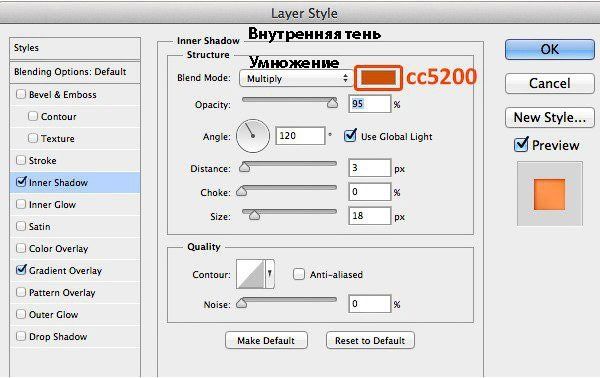The height and width of the screenshot is (378, 600).
Task: Click the Choke percentage field
Action: pyautogui.click(x=370, y=192)
